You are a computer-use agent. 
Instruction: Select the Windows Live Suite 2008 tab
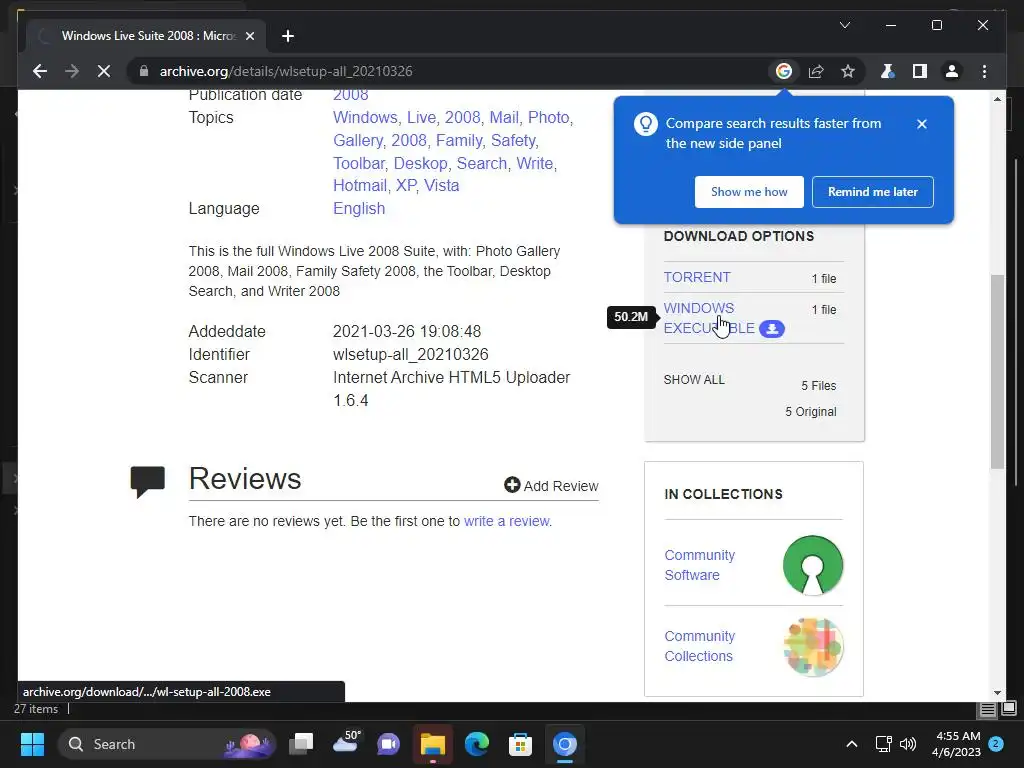click(x=147, y=36)
